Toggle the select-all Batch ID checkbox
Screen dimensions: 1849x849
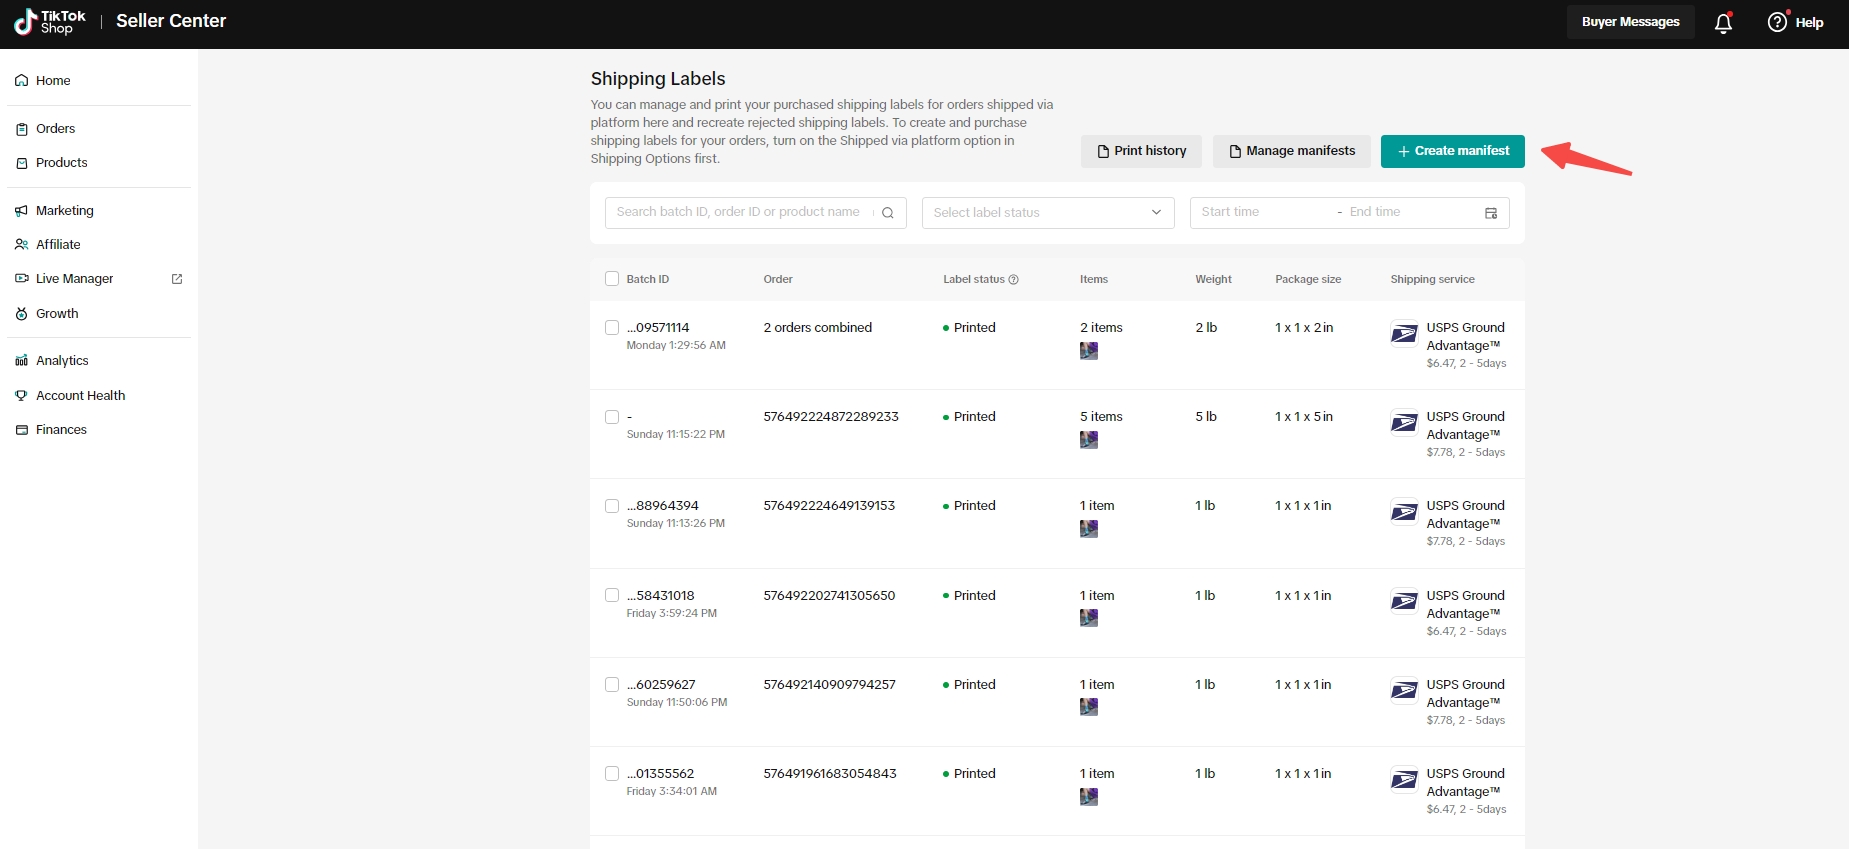tap(612, 279)
